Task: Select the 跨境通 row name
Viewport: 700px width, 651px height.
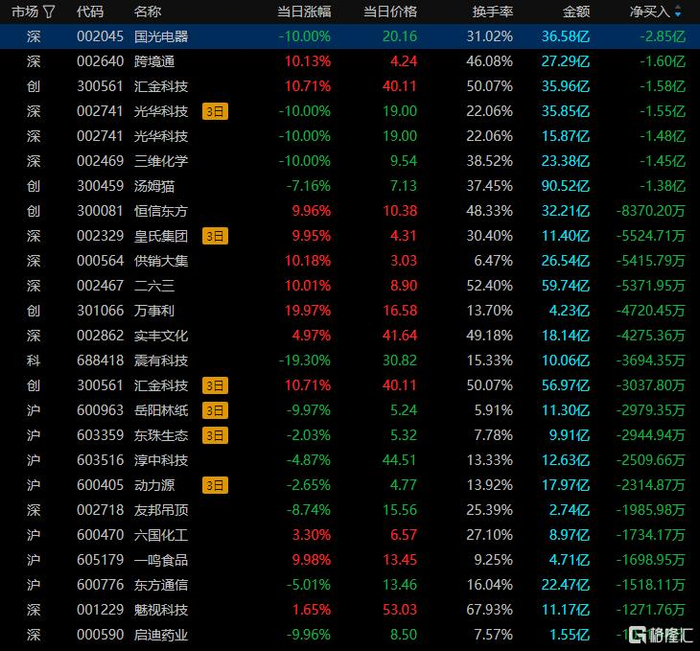Action: pos(154,61)
